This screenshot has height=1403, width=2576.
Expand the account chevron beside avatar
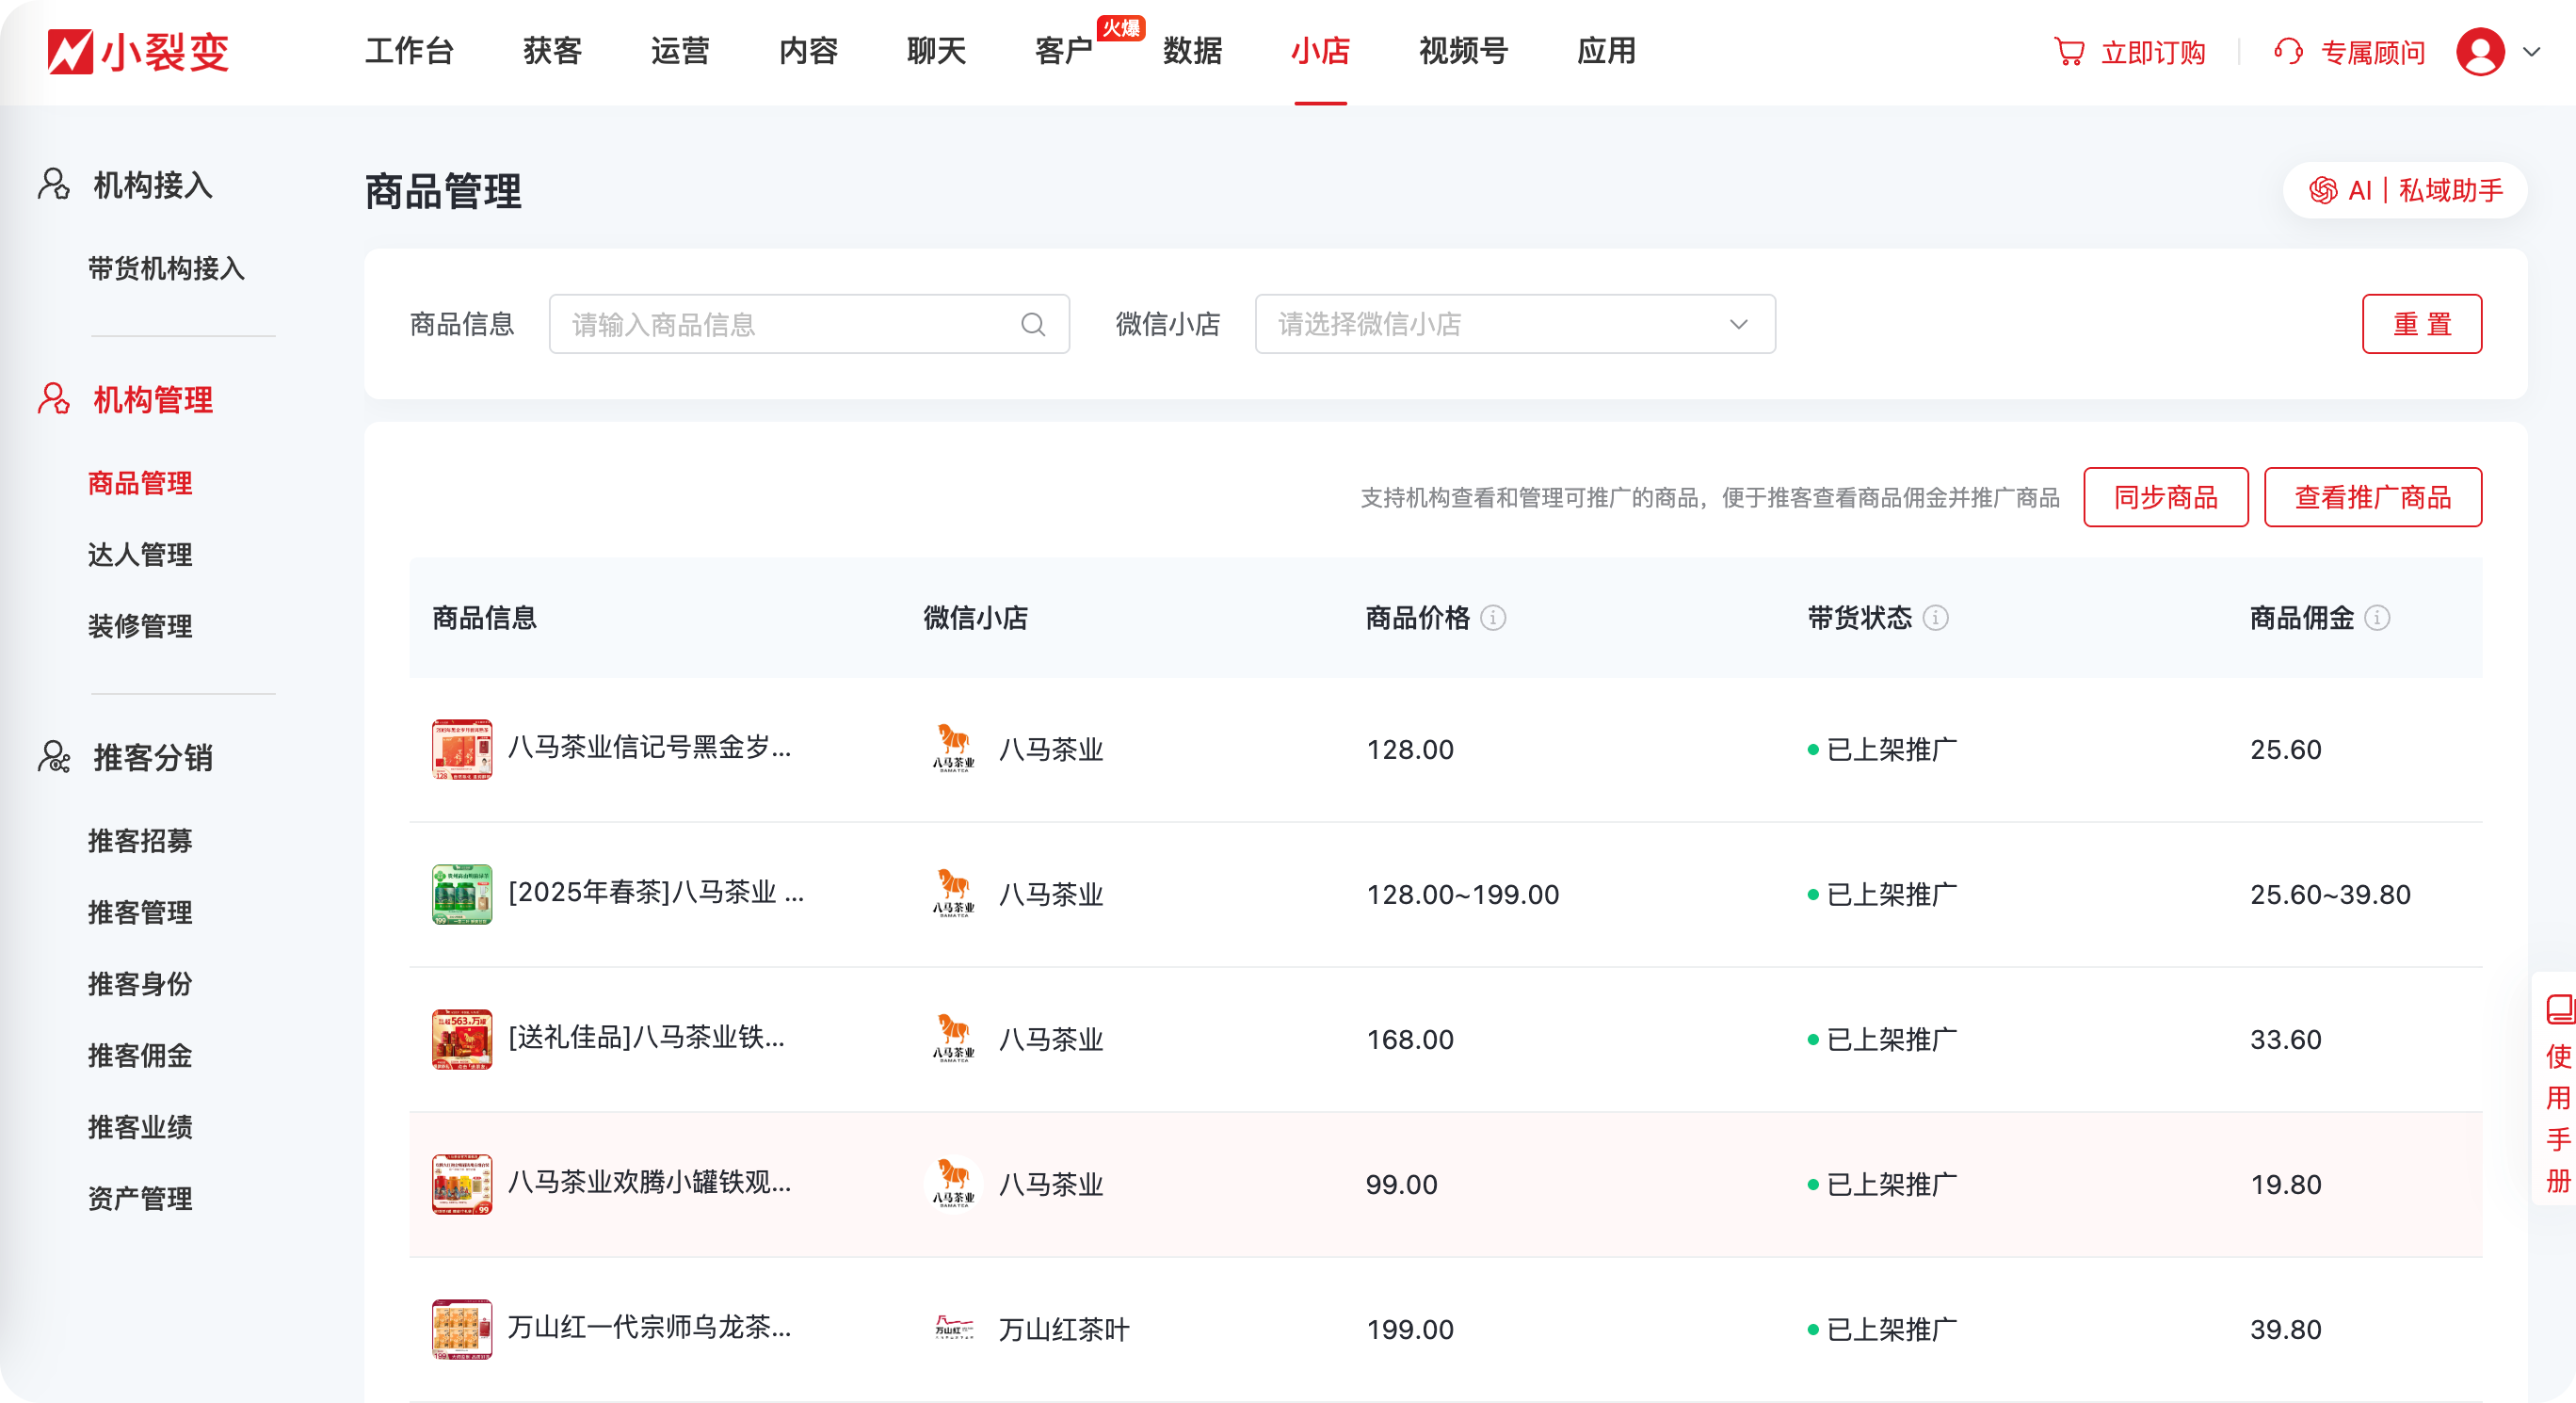pos(2531,51)
